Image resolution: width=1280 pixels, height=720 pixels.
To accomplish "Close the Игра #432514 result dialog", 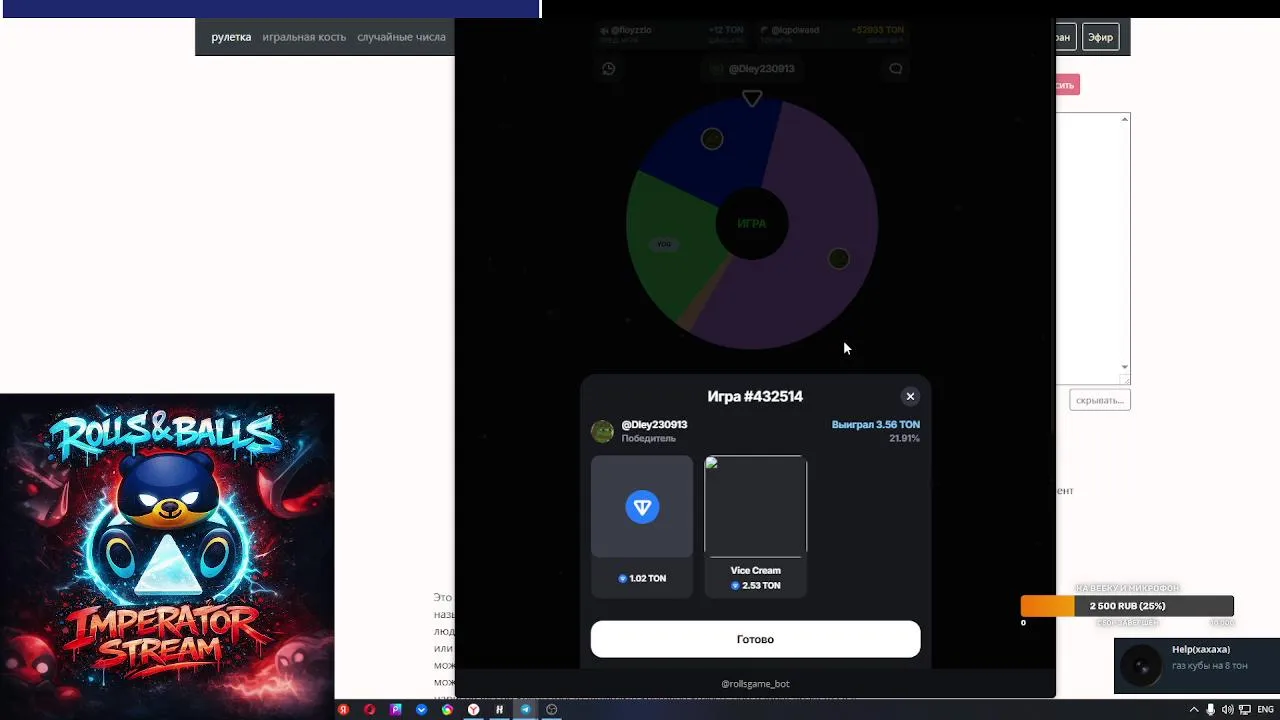I will [x=910, y=396].
